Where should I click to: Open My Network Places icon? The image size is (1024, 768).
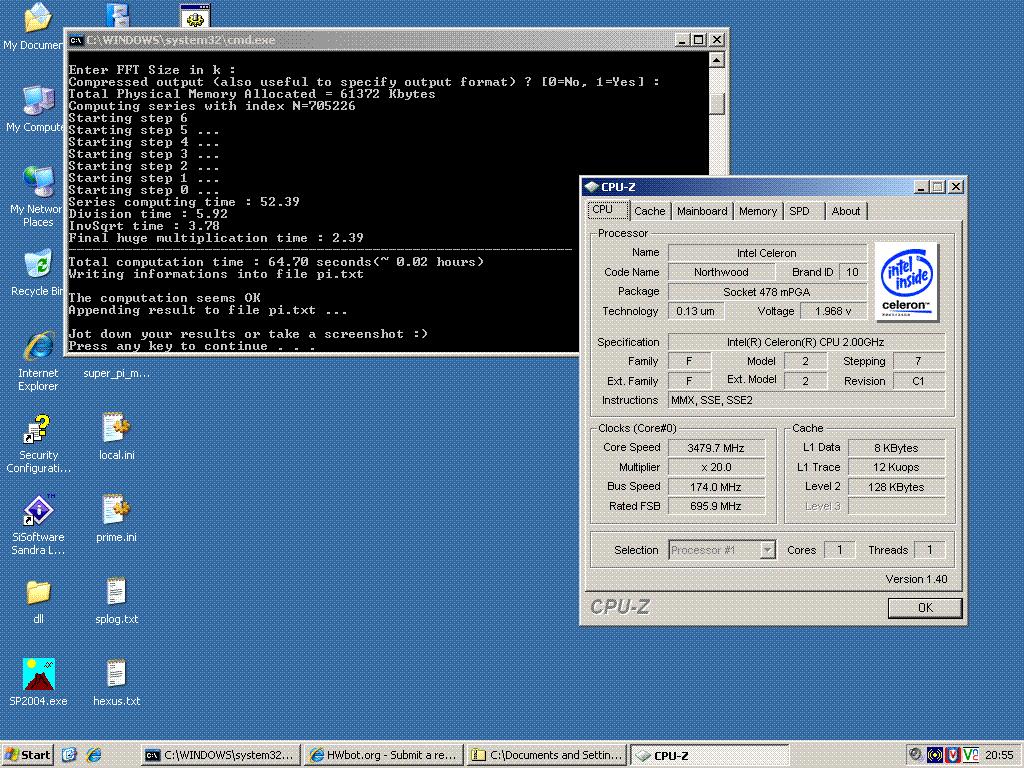(37, 182)
